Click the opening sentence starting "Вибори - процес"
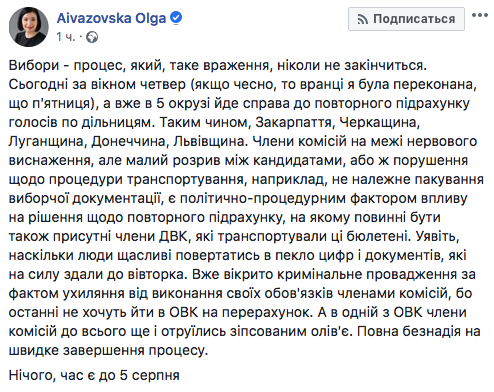The width and height of the screenshot is (494, 392). tap(218, 65)
